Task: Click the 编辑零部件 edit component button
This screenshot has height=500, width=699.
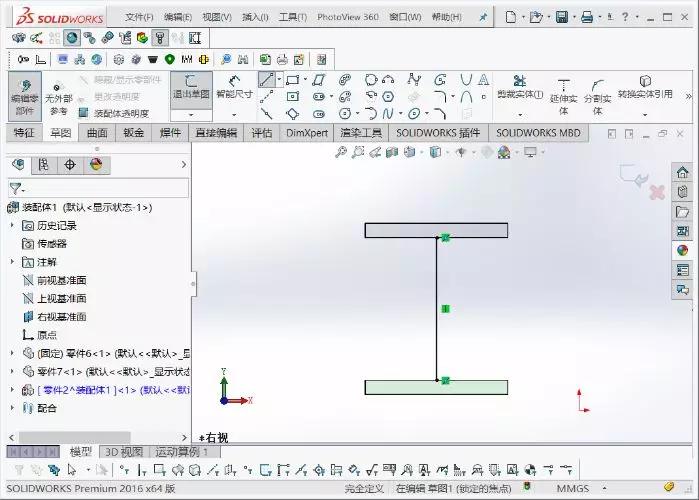Action: 25,96
